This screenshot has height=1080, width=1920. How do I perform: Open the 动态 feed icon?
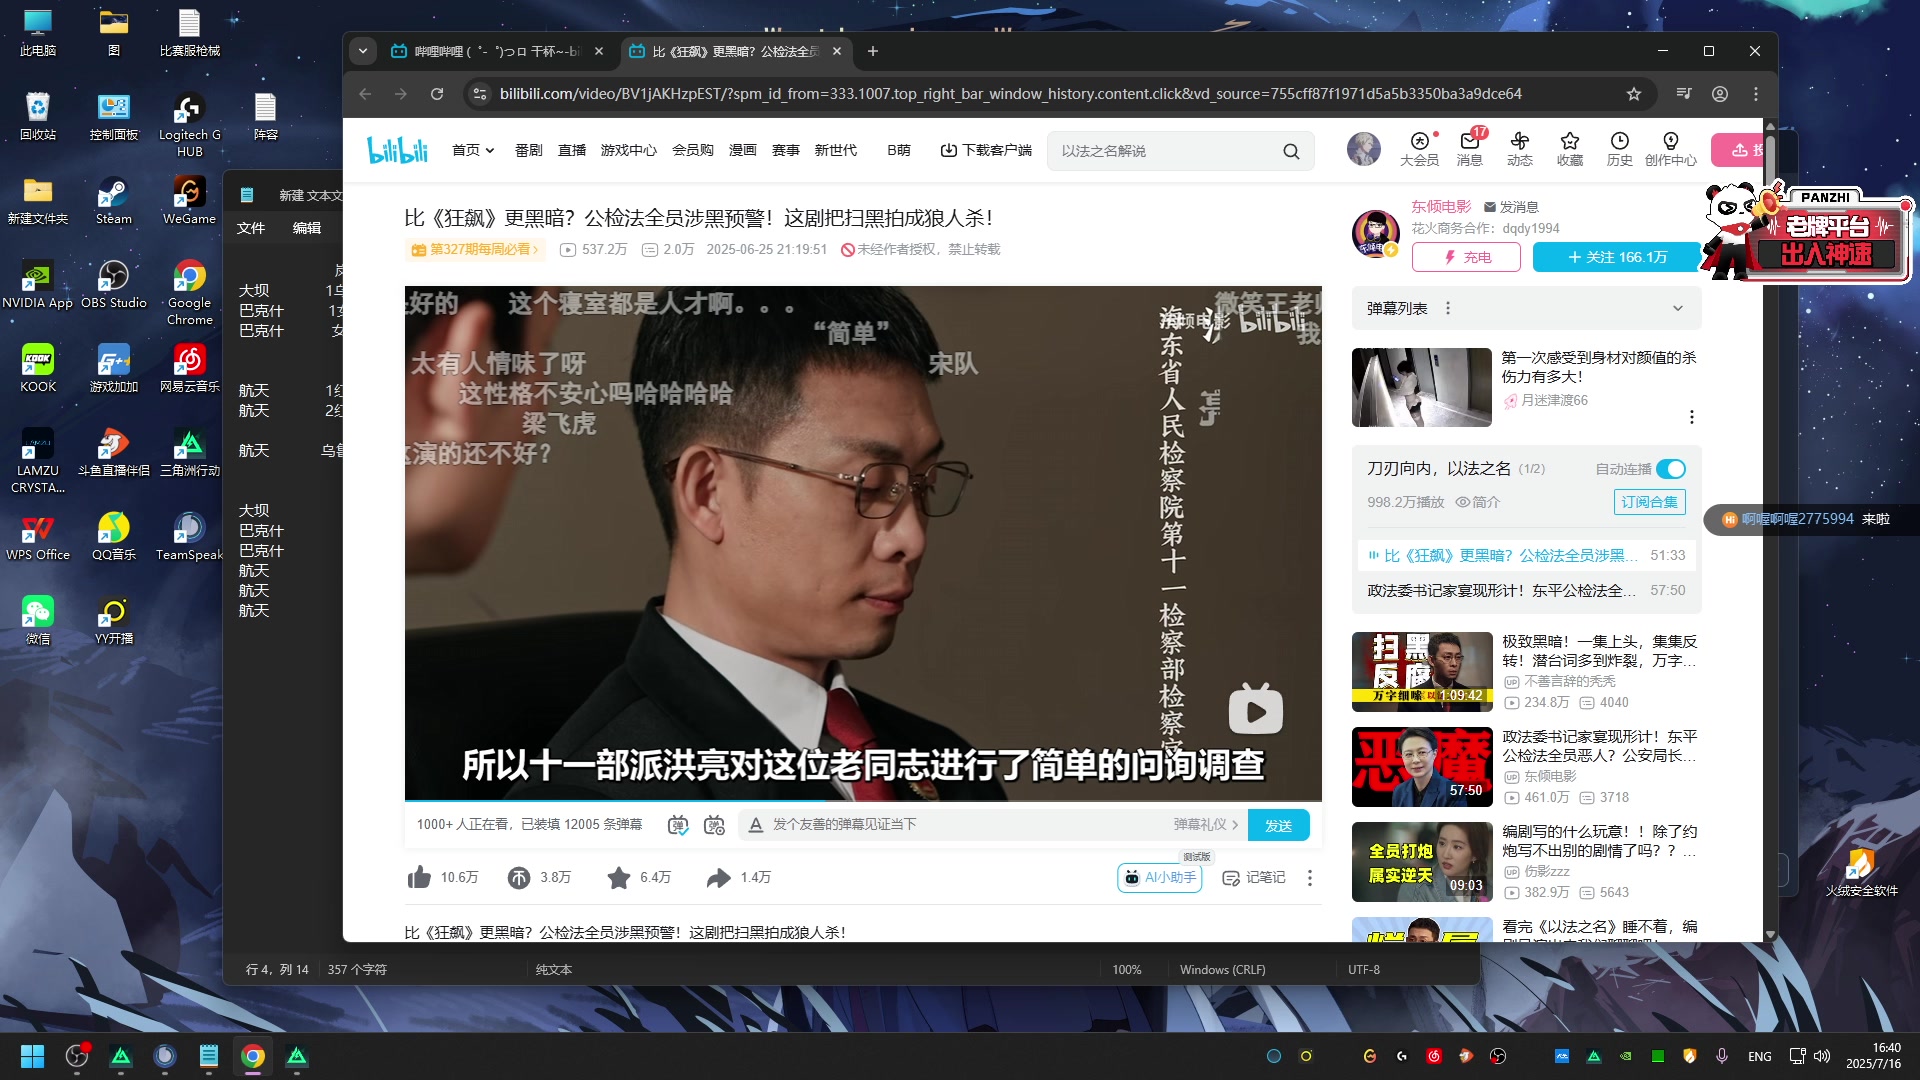click(1520, 149)
